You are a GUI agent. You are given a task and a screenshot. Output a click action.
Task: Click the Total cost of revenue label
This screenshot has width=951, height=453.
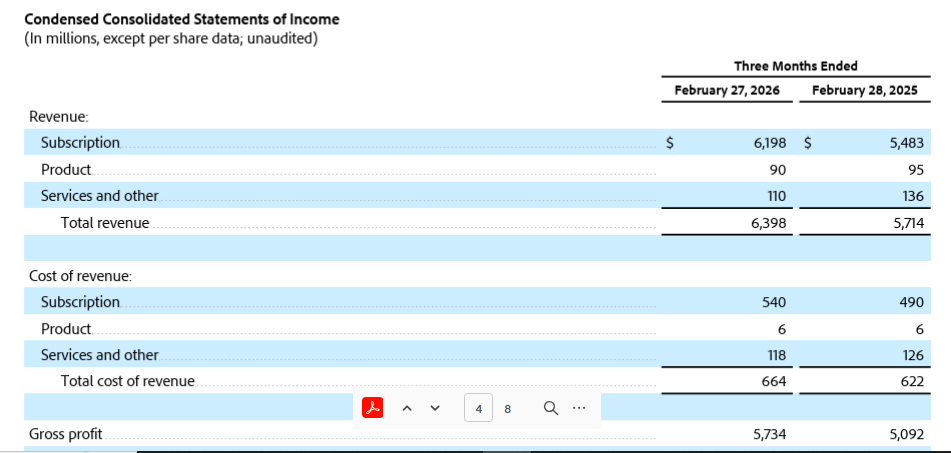click(128, 381)
